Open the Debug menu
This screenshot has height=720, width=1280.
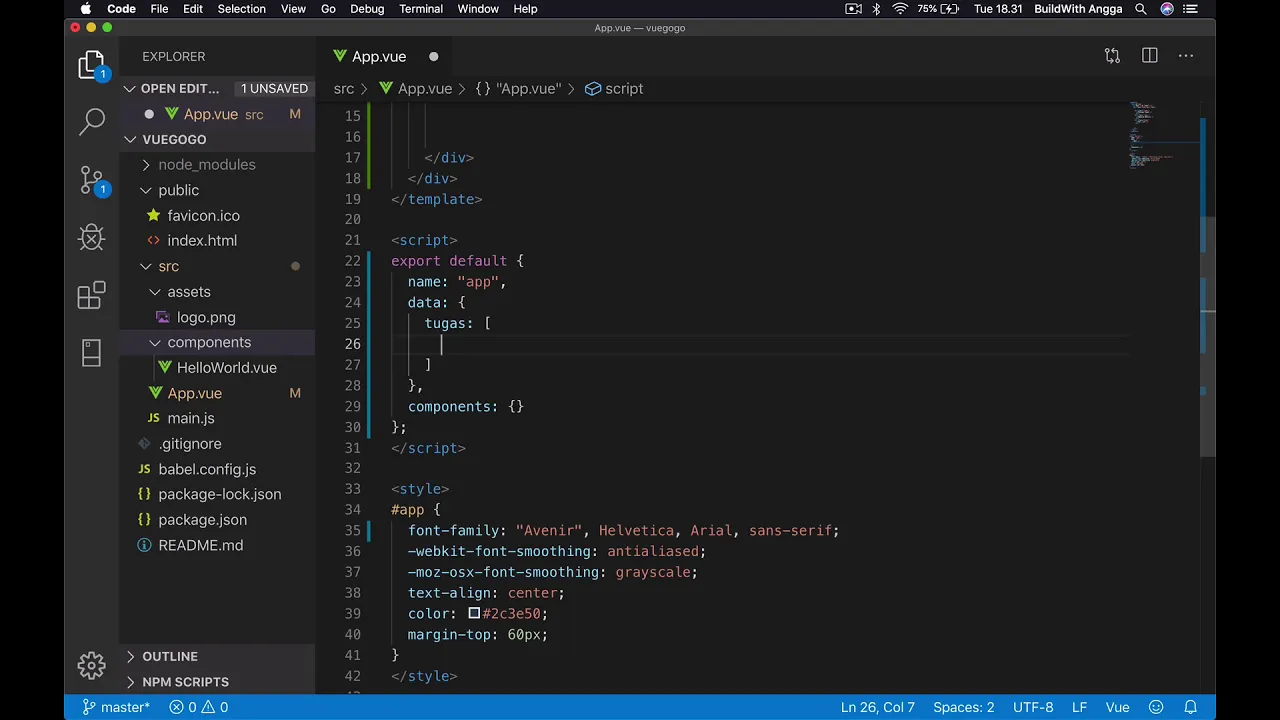(367, 9)
